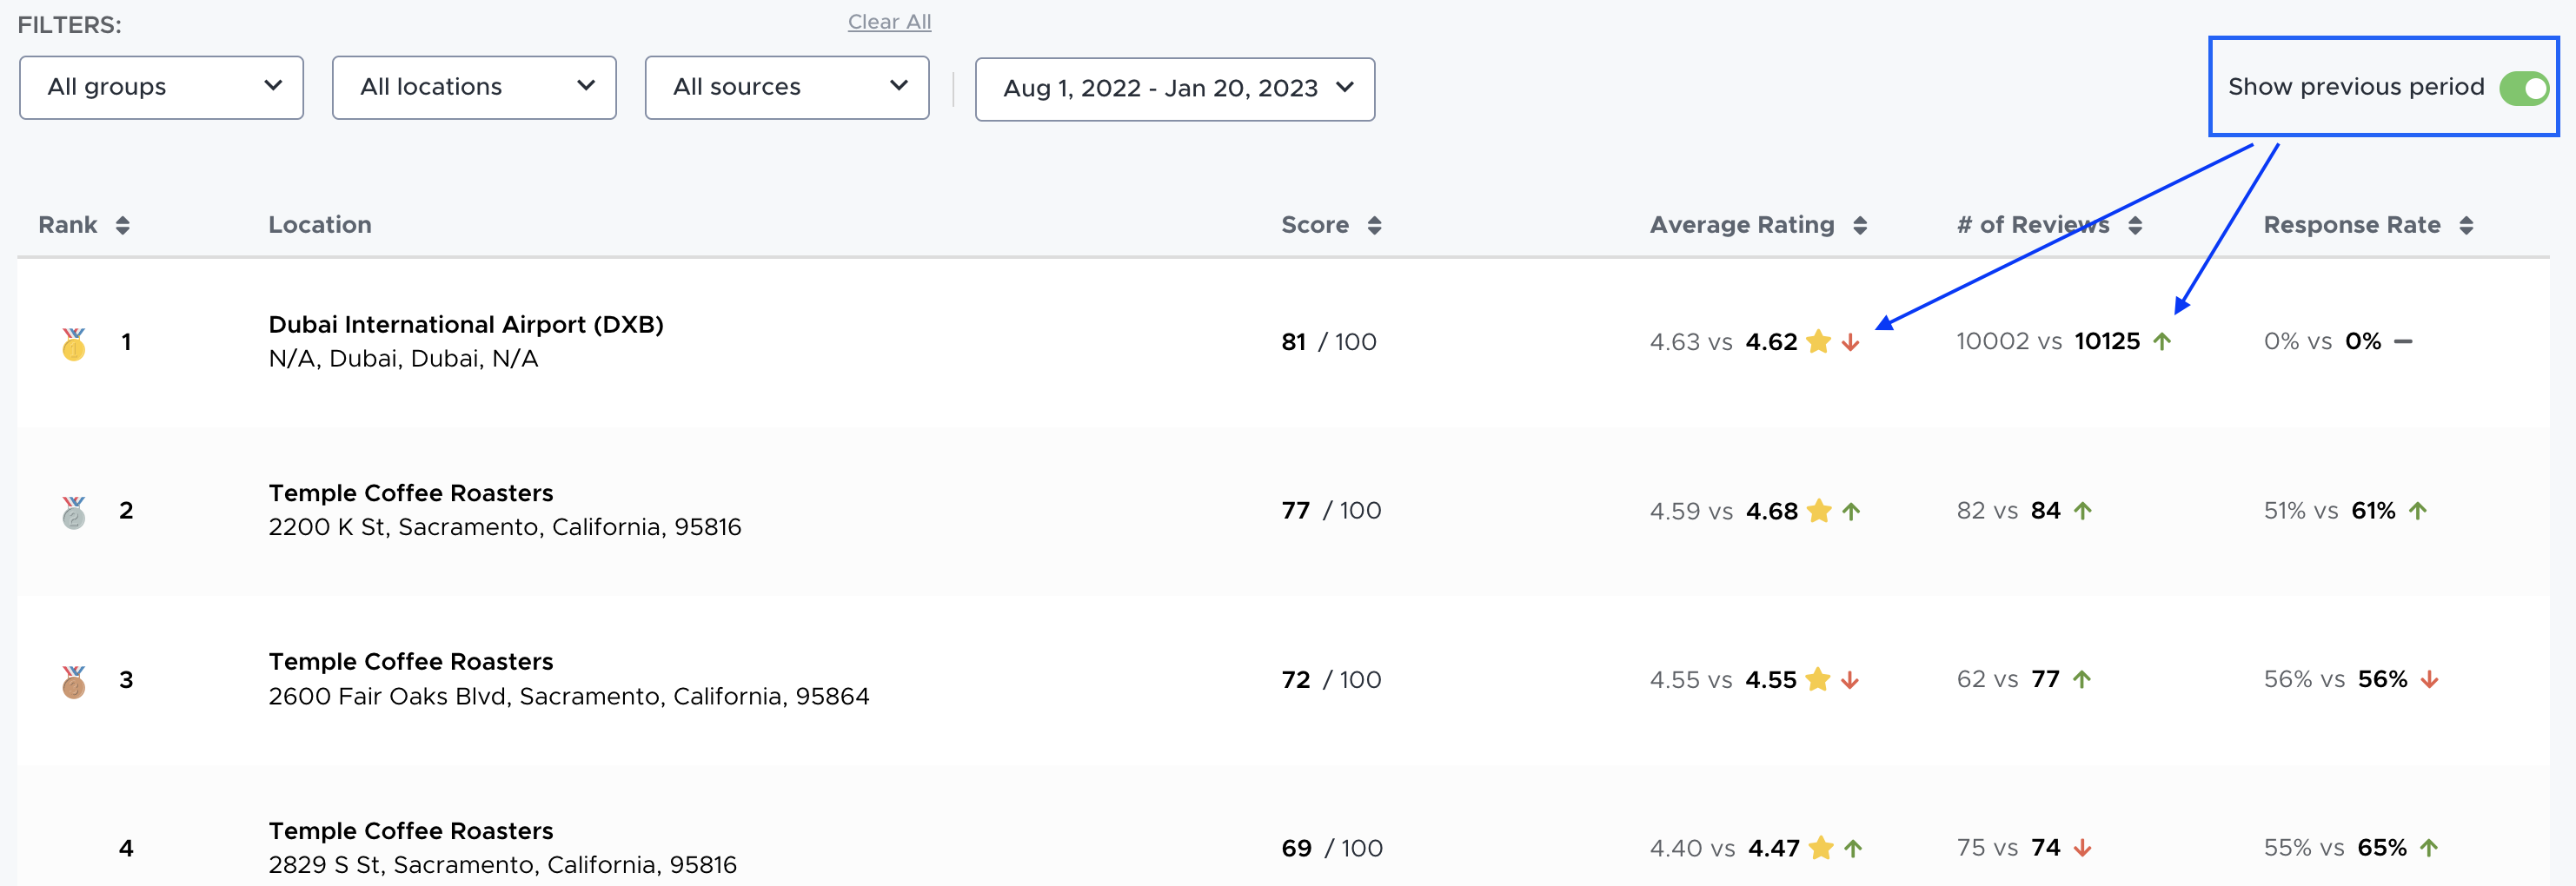
Task: Click the review count 62 vs 77
Action: [x=2008, y=680]
